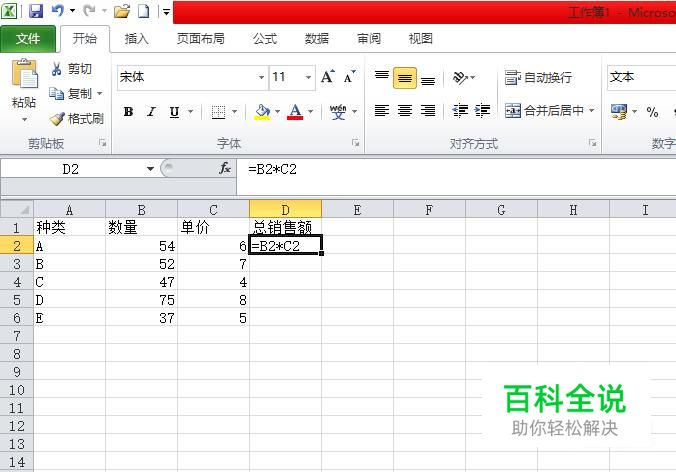The height and width of the screenshot is (472, 676).
Task: Click the fx insert function icon
Action: click(x=225, y=168)
